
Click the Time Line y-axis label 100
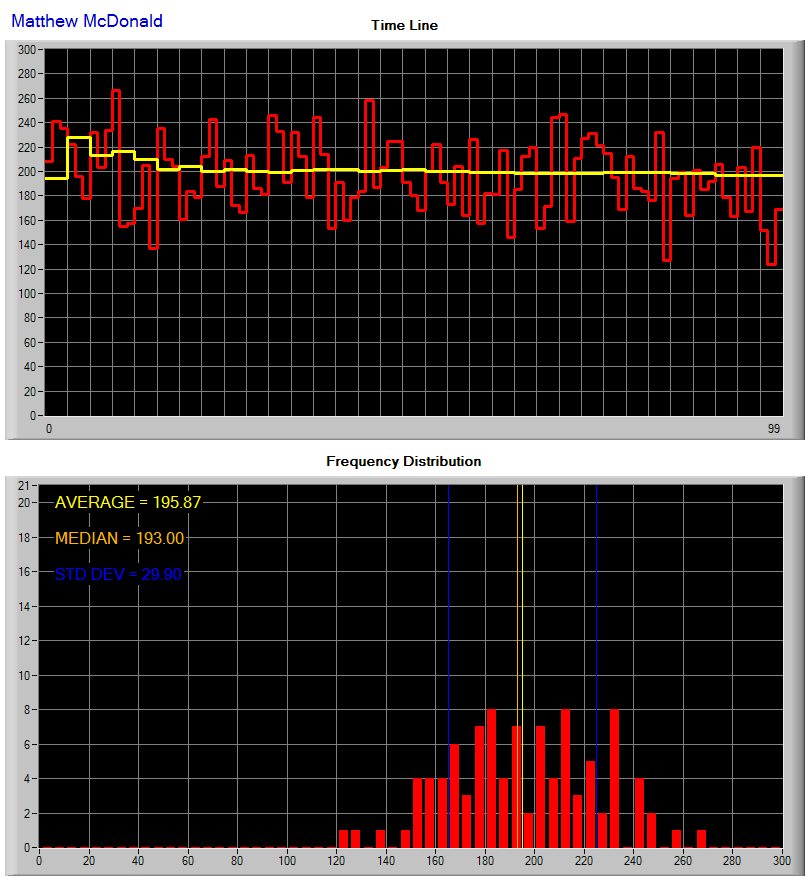(26, 294)
